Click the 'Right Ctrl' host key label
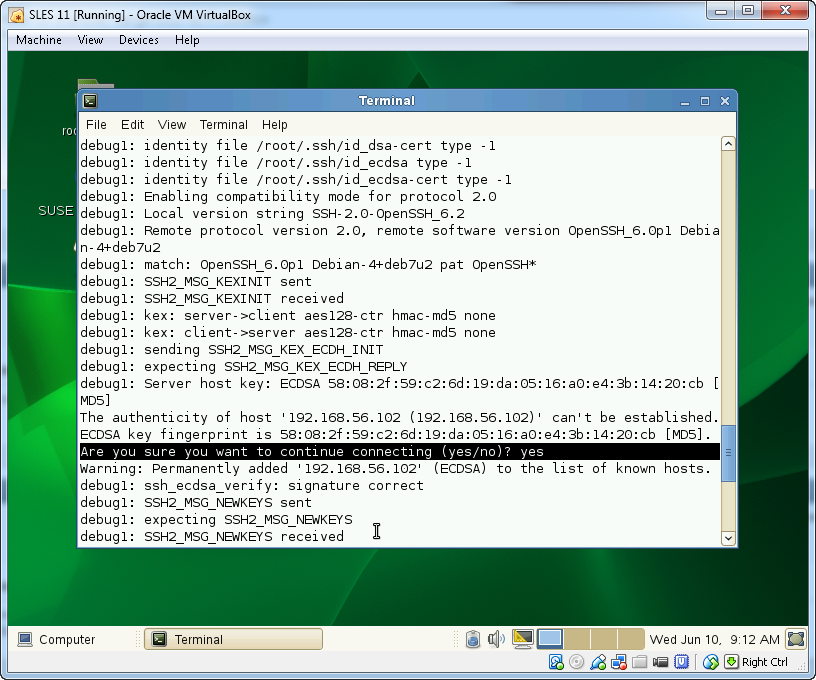Viewport: 816px width, 680px height. click(764, 662)
